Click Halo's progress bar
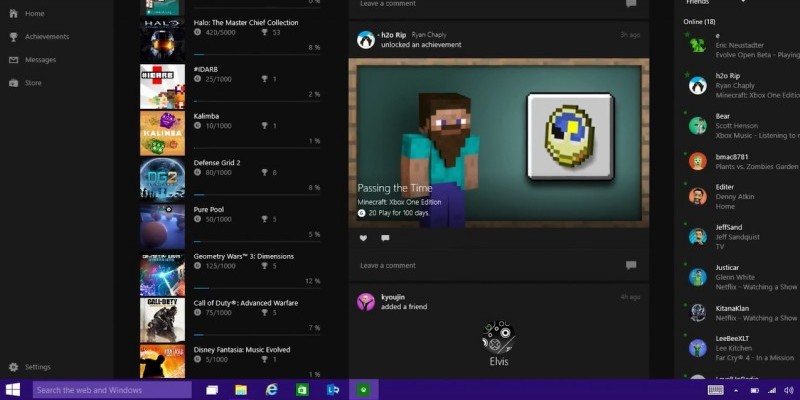Screen dimensions: 800x400 pyautogui.click(x=257, y=54)
